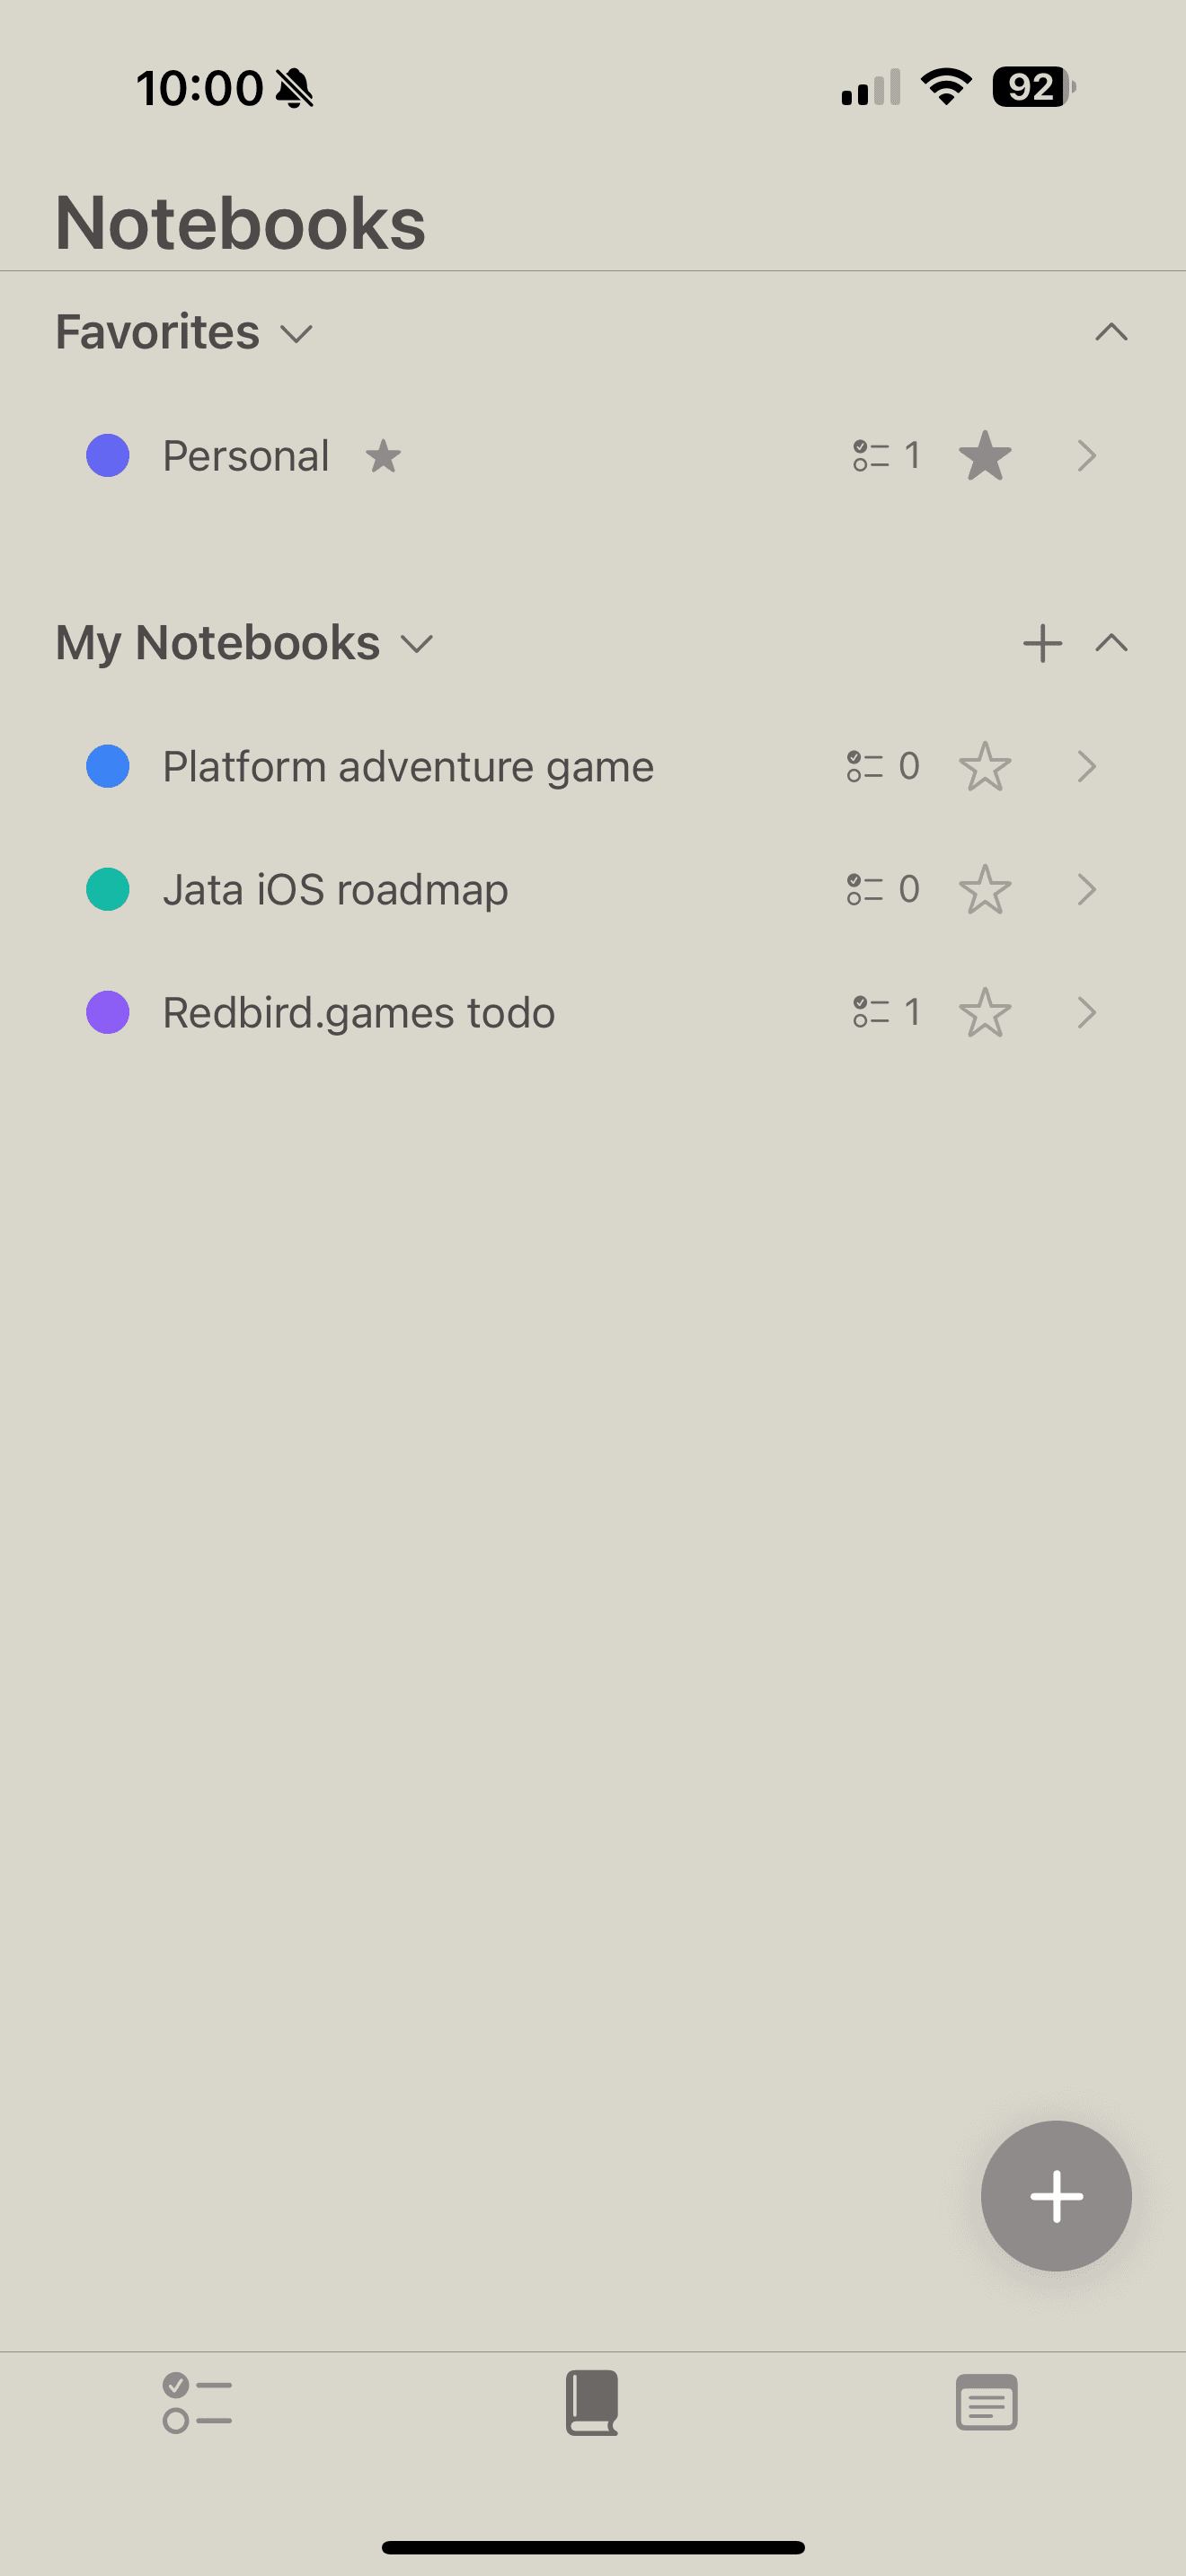Viewport: 1186px width, 2576px height.
Task: Click task count icon for Platform adventure game
Action: [865, 767]
